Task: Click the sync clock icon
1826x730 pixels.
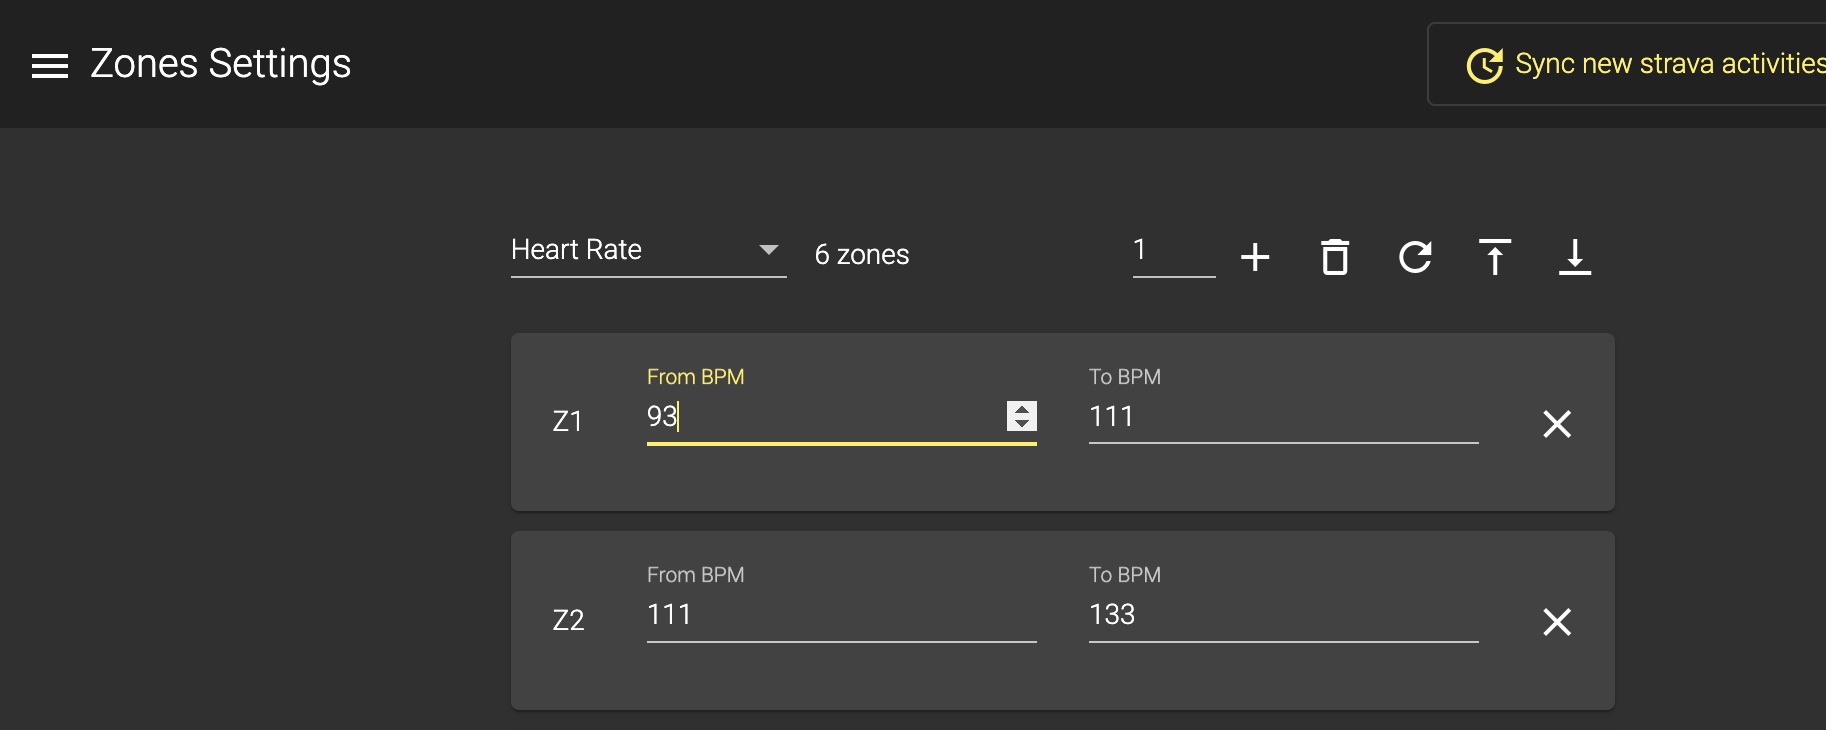Action: pos(1485,65)
